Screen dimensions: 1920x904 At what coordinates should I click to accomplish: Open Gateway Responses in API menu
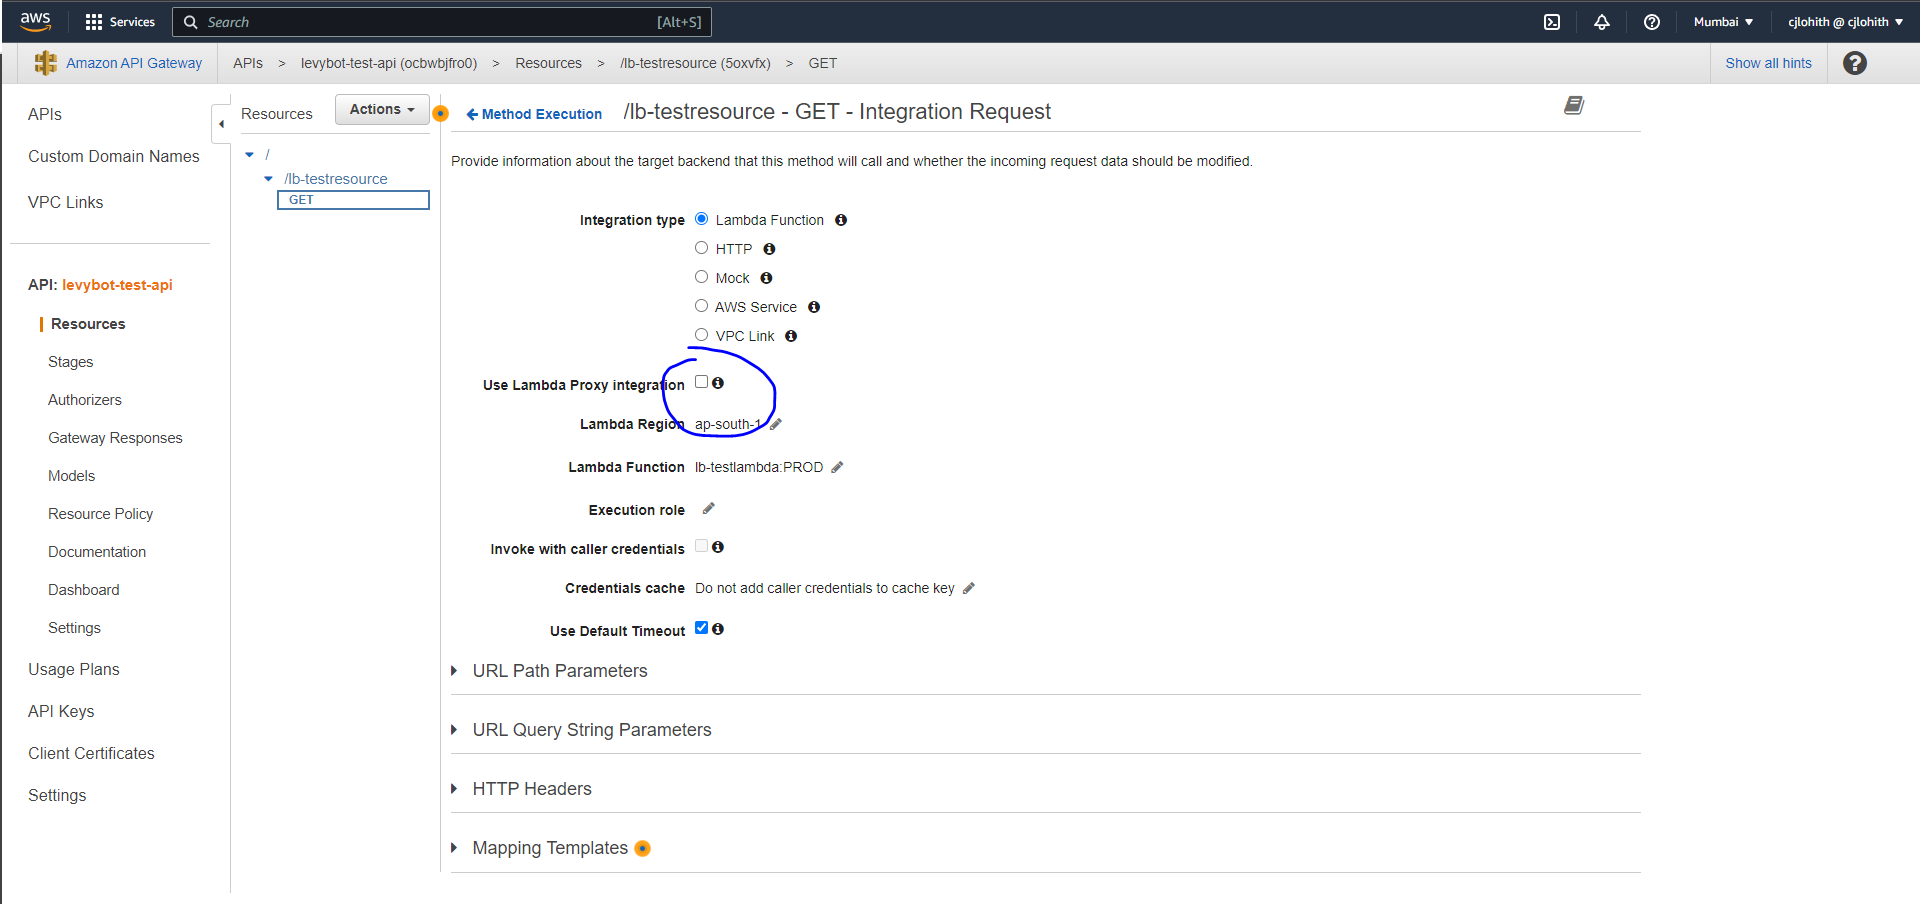(115, 438)
